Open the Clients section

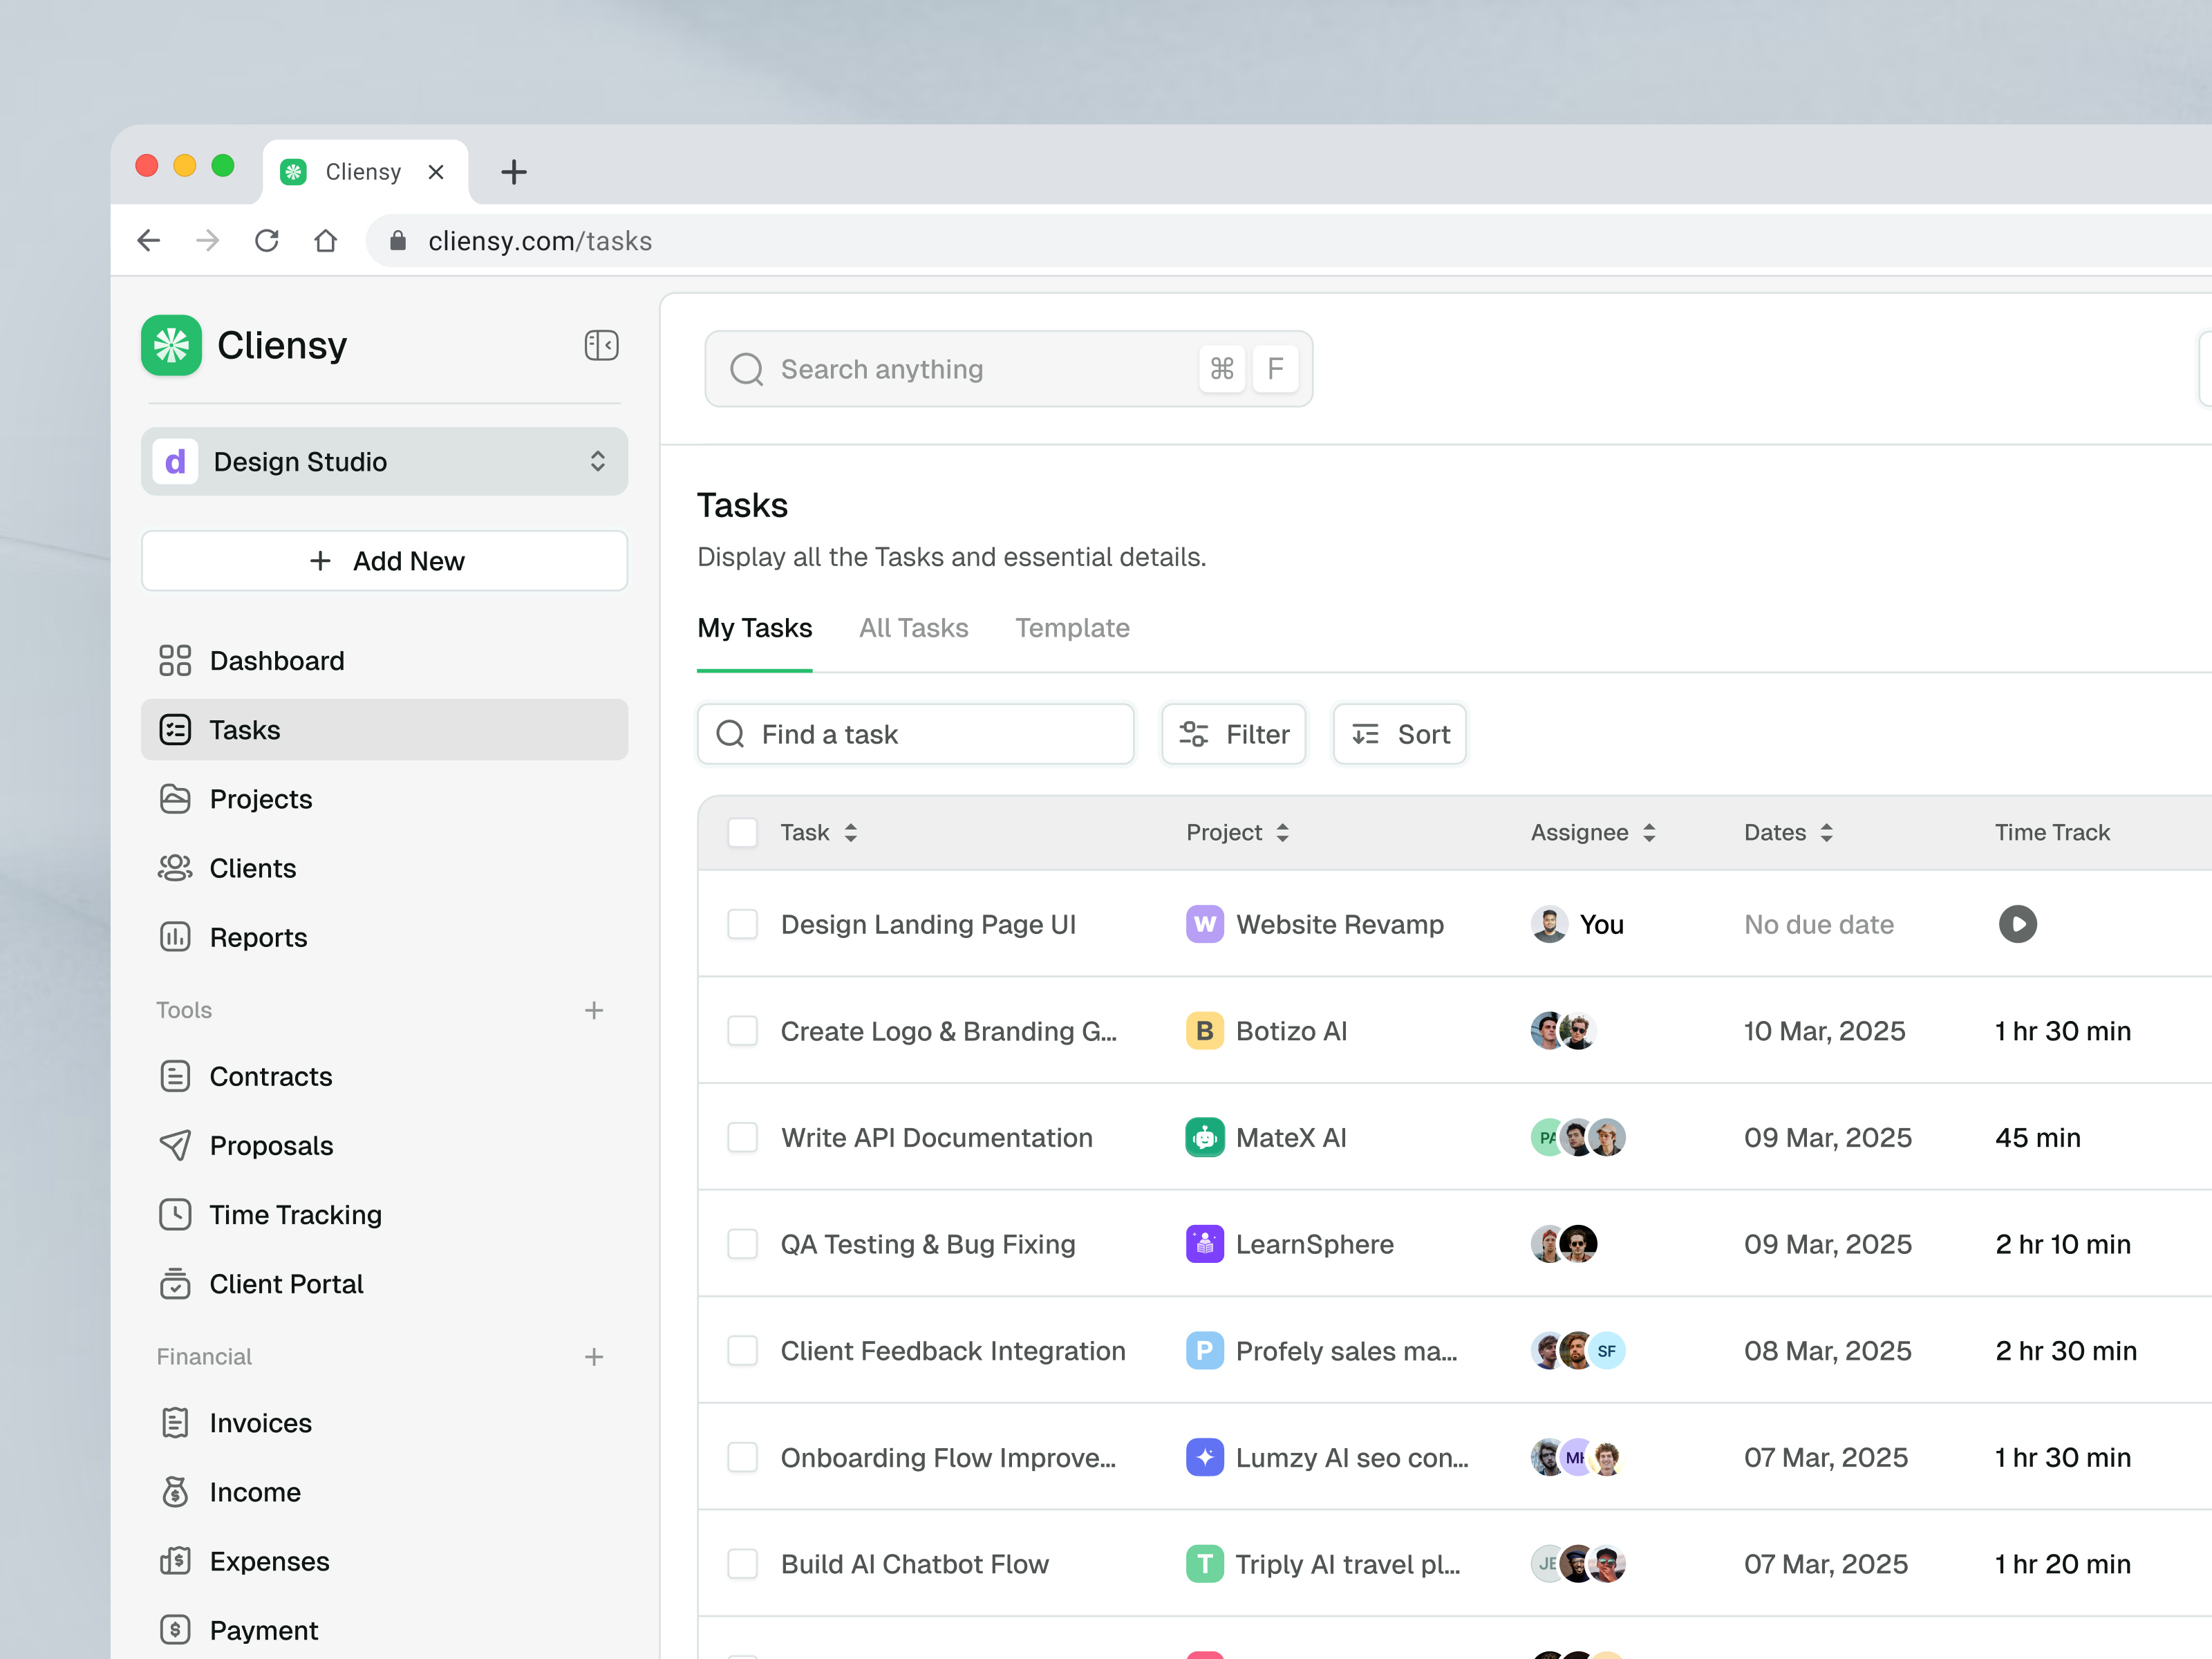pos(252,867)
